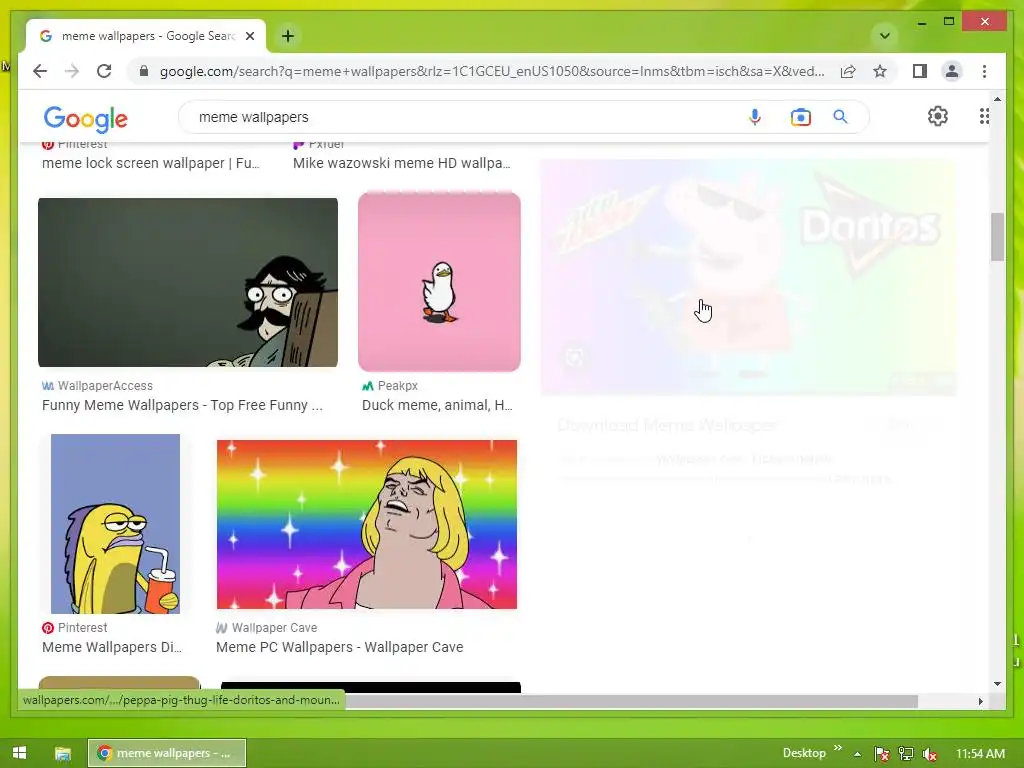
Task: Search by image camera icon
Action: point(801,117)
